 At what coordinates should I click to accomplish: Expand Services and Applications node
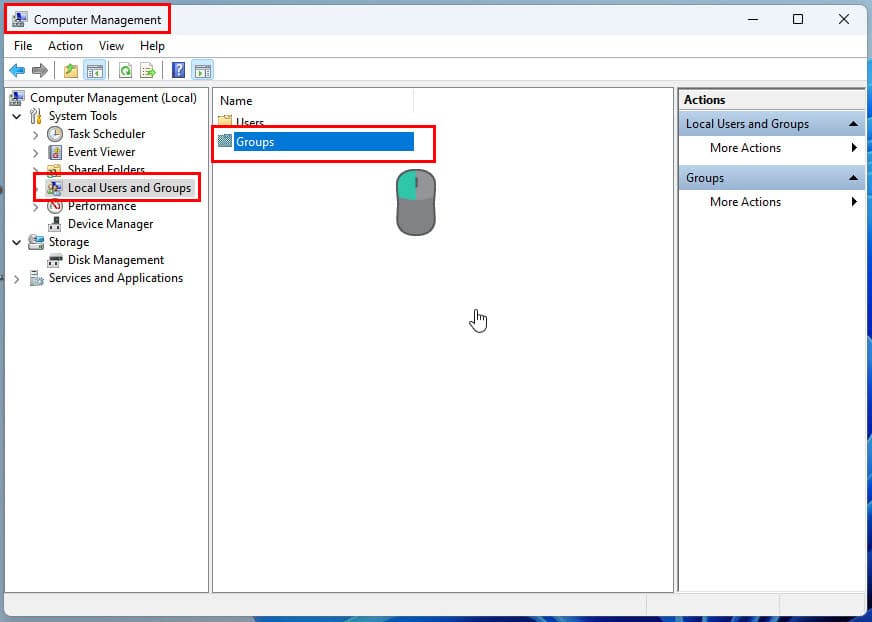pos(17,279)
